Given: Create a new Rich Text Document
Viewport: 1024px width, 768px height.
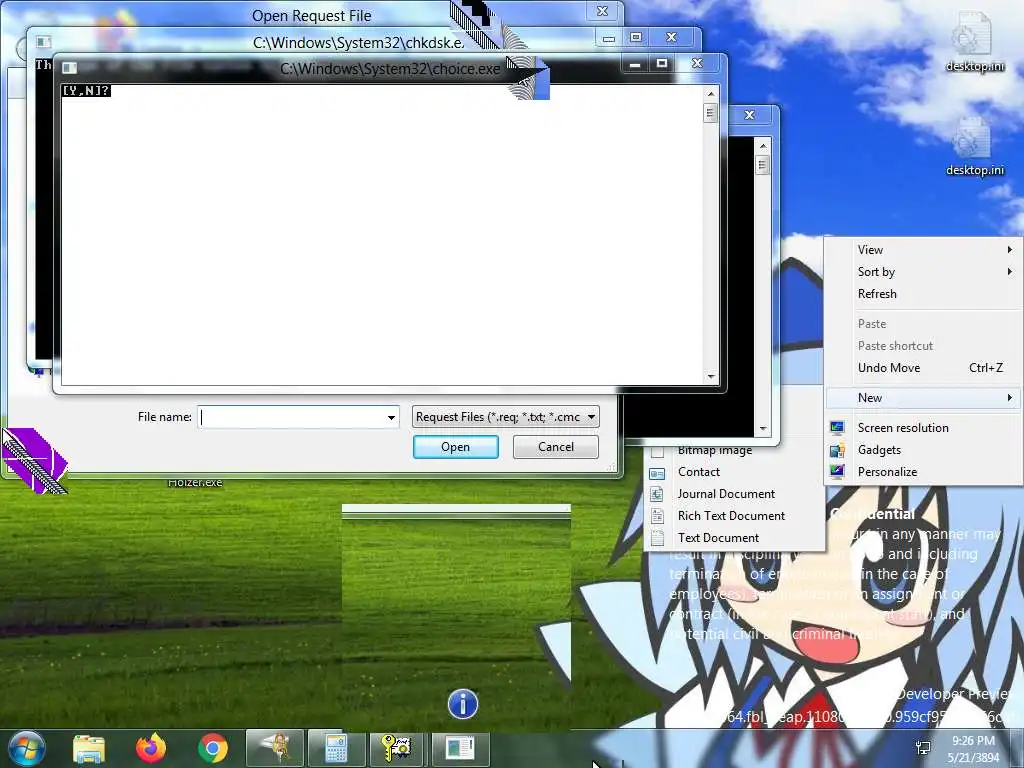Looking at the screenshot, I should coord(734,516).
